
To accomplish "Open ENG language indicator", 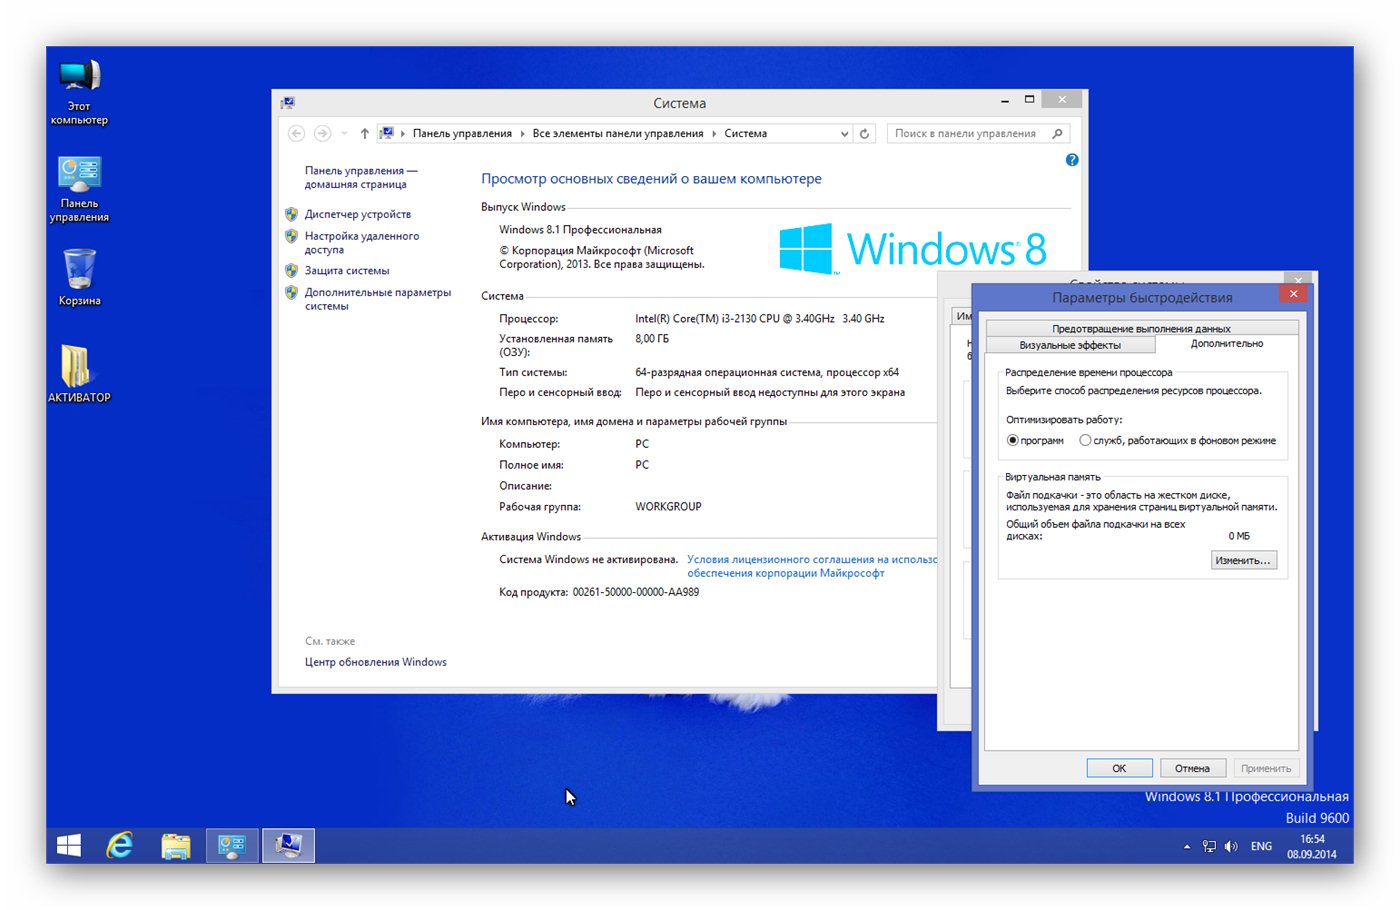I will (x=1261, y=846).
